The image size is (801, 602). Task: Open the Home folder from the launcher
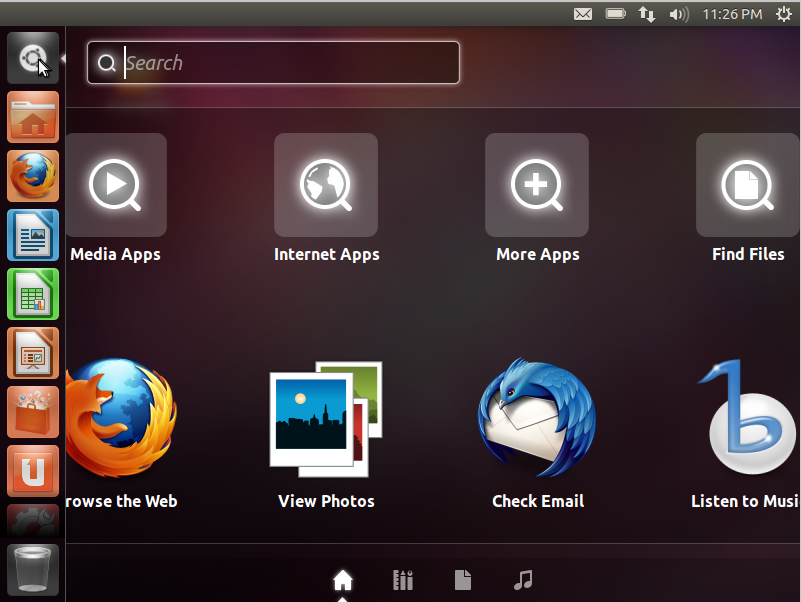coord(33,117)
